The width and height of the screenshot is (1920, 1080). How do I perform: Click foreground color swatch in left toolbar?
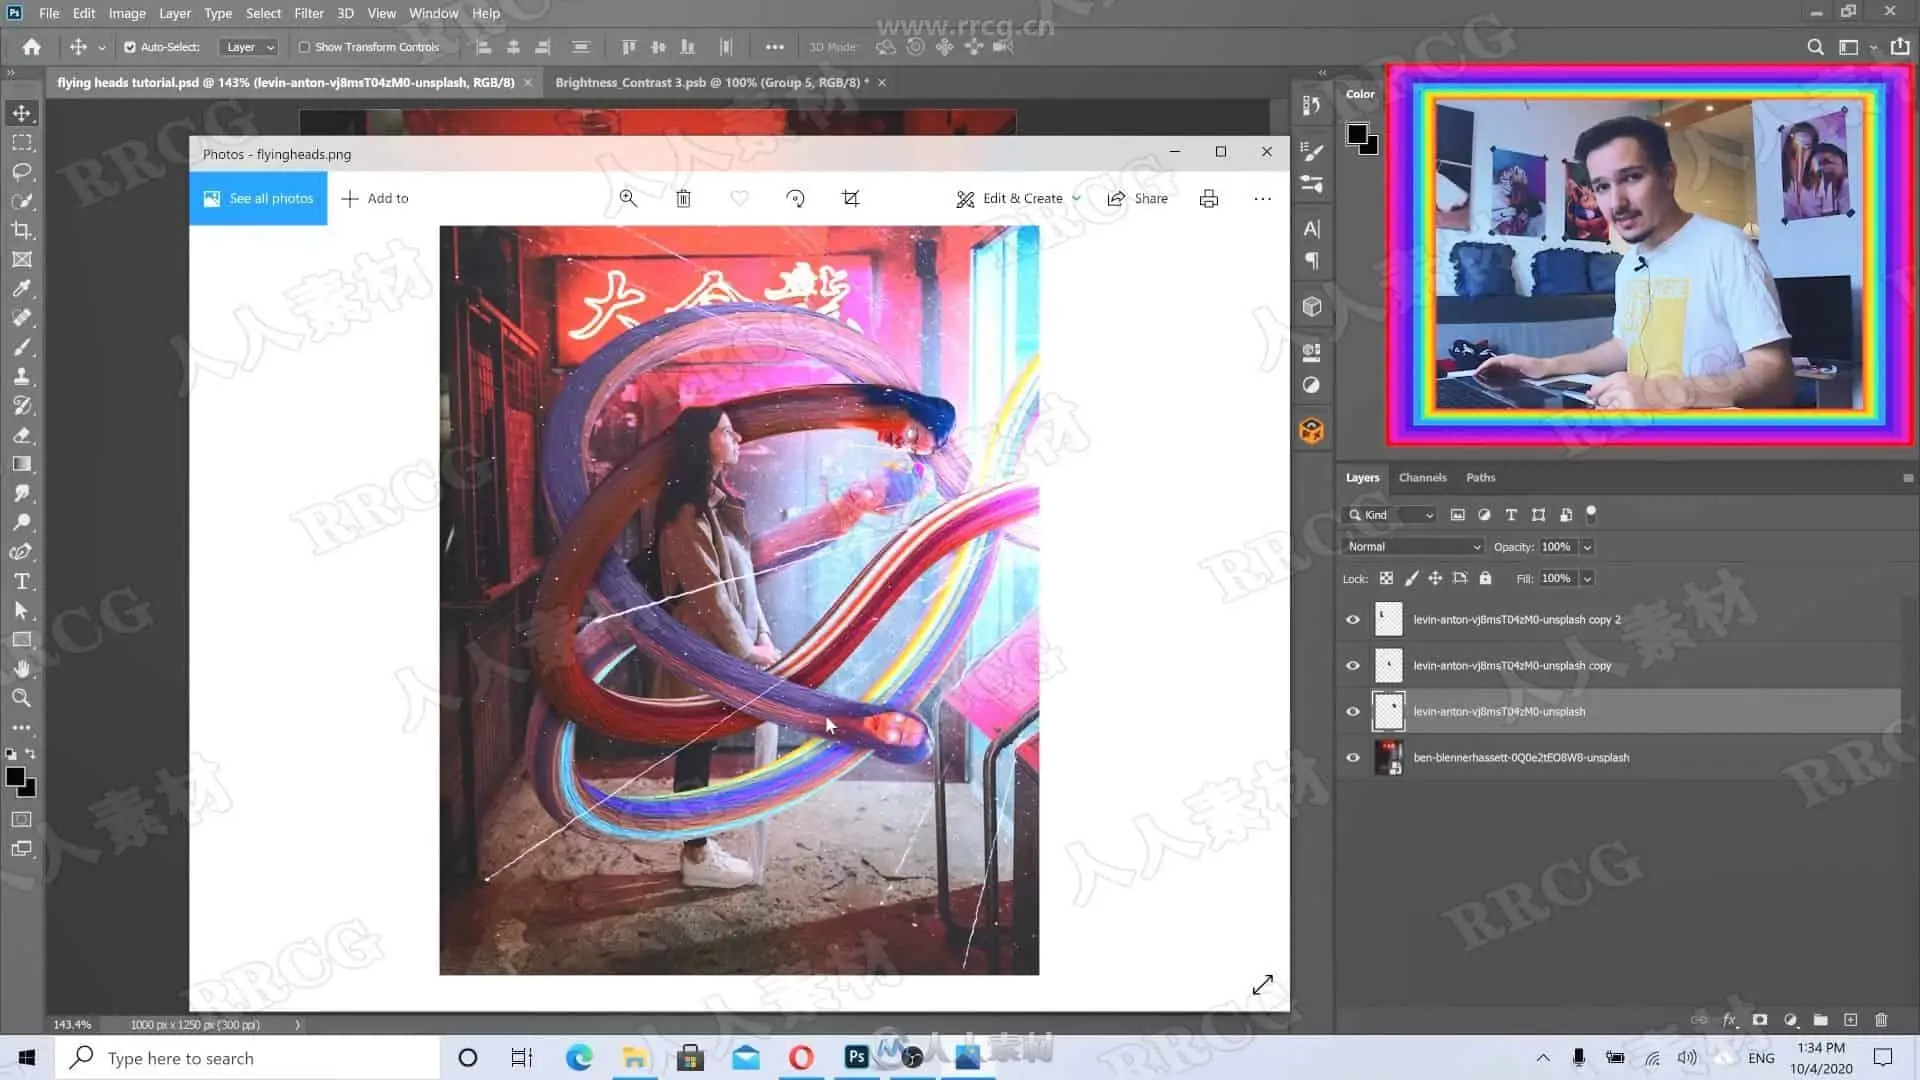pos(15,777)
